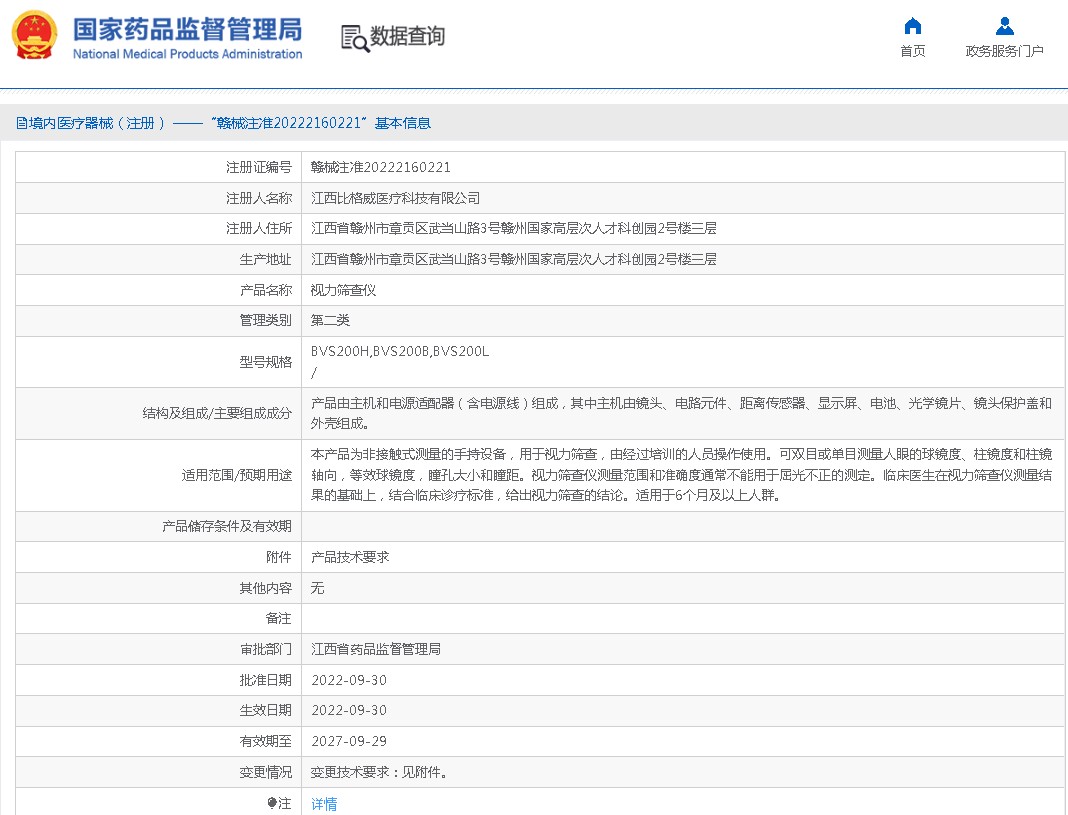Image resolution: width=1068 pixels, height=815 pixels.
Task: Click the 注册证编号 row label
Action: [259, 167]
